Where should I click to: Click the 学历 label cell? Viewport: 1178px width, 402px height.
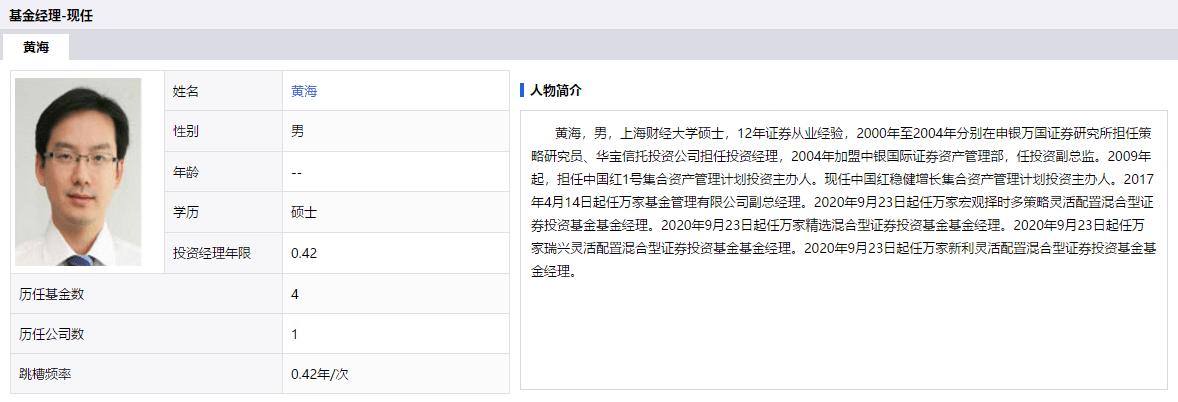223,213
